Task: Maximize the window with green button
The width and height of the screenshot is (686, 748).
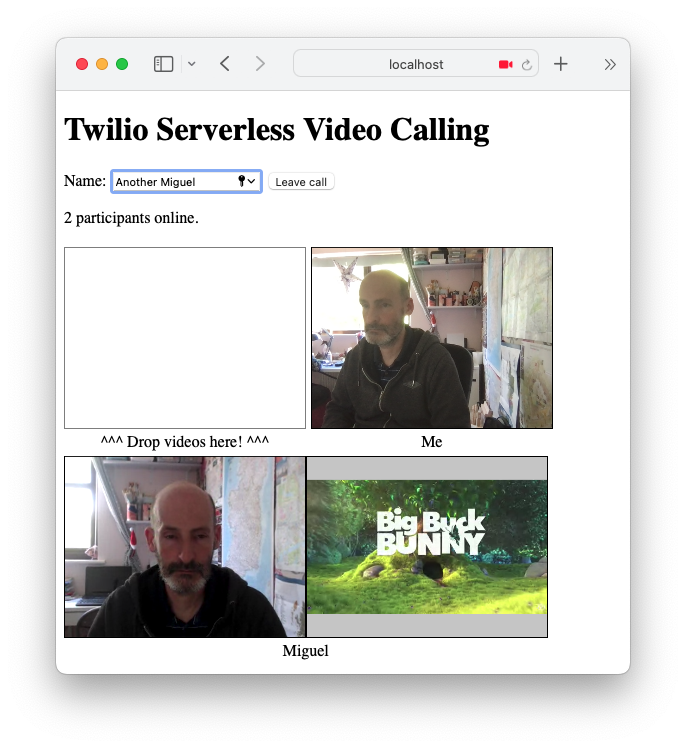Action: point(122,64)
